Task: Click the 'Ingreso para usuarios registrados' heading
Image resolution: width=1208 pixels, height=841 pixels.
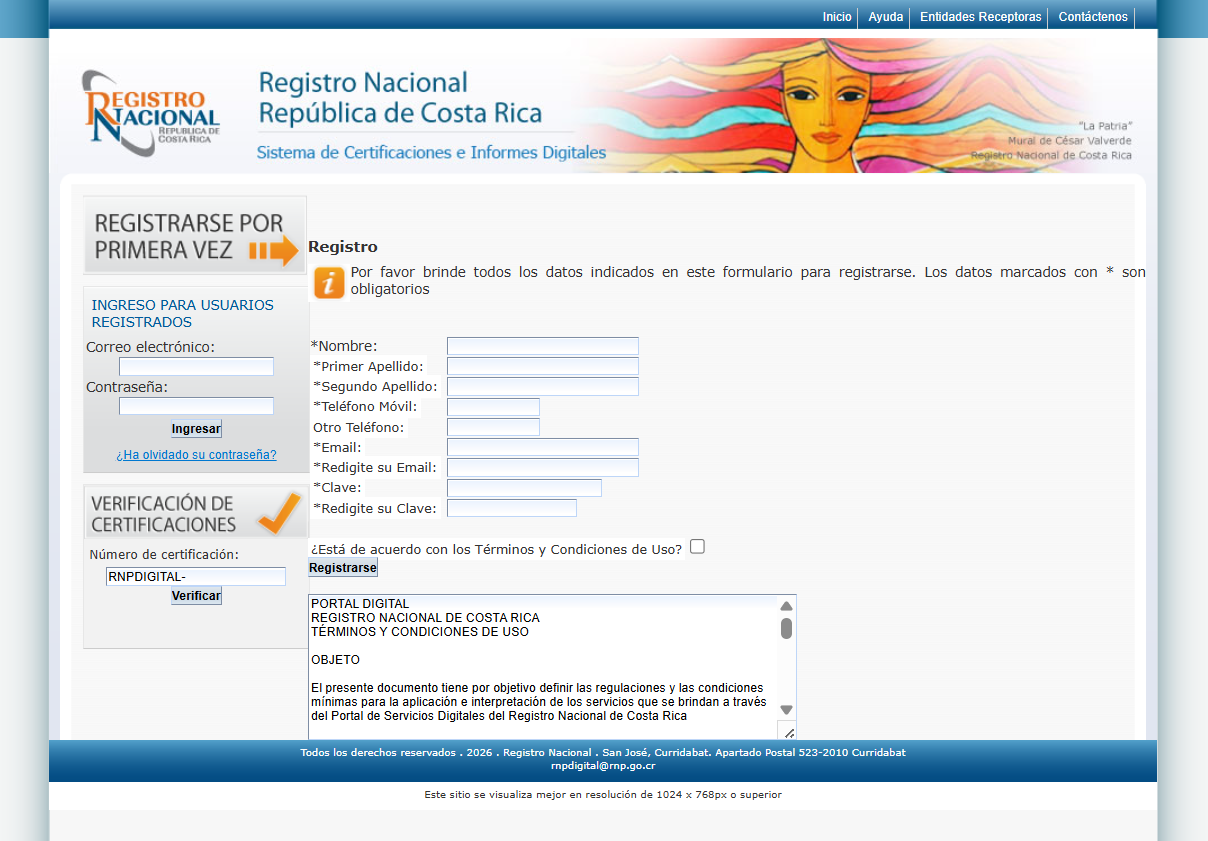Action: coord(182,313)
